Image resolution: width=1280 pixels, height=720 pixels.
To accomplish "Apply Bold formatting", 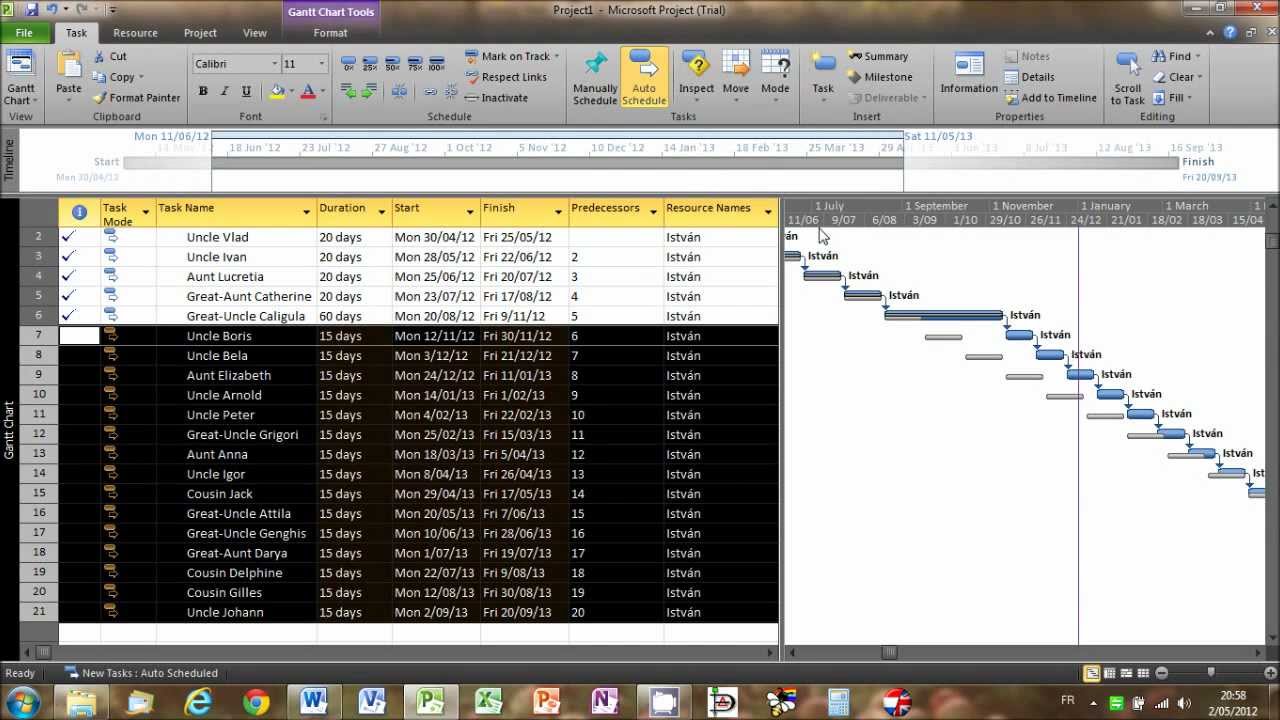I will point(203,91).
